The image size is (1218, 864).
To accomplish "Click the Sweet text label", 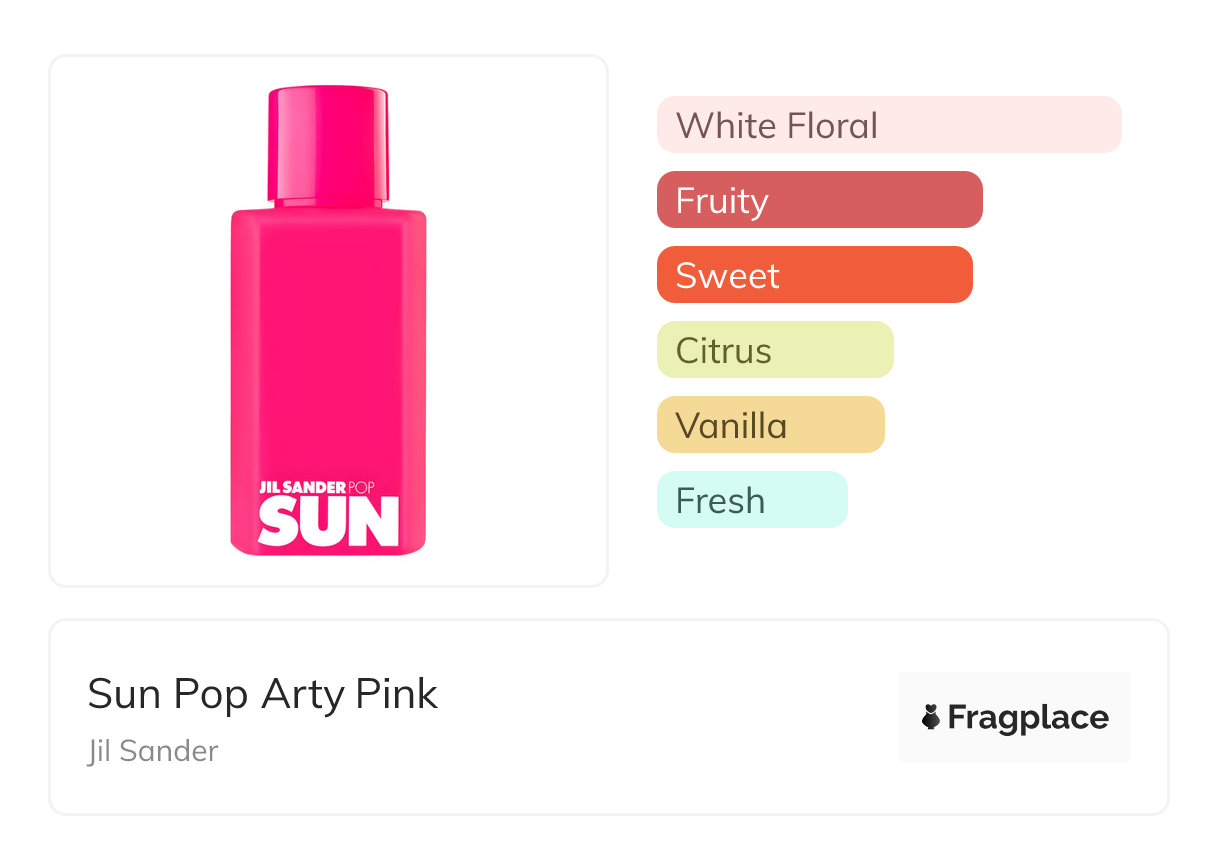I will [x=727, y=276].
